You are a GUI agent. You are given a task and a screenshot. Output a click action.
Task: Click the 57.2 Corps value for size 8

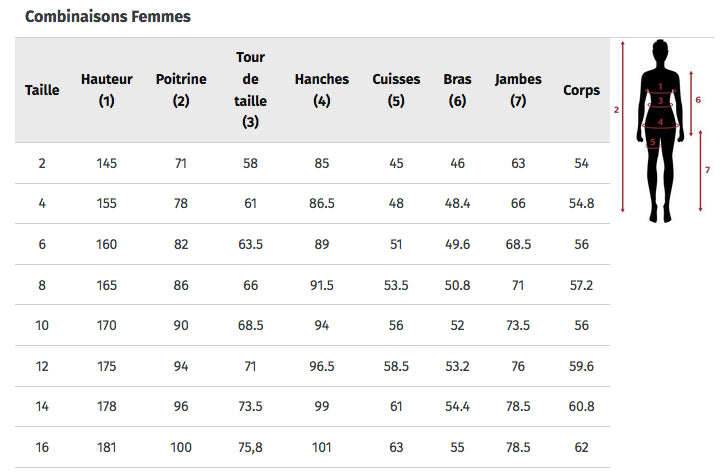(581, 285)
